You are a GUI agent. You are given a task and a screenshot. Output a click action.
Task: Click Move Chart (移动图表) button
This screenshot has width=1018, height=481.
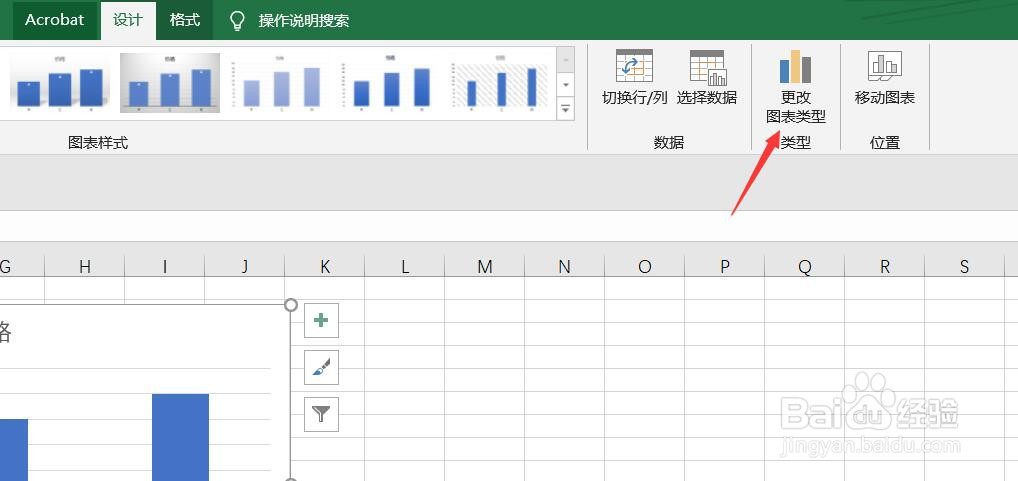pos(884,78)
